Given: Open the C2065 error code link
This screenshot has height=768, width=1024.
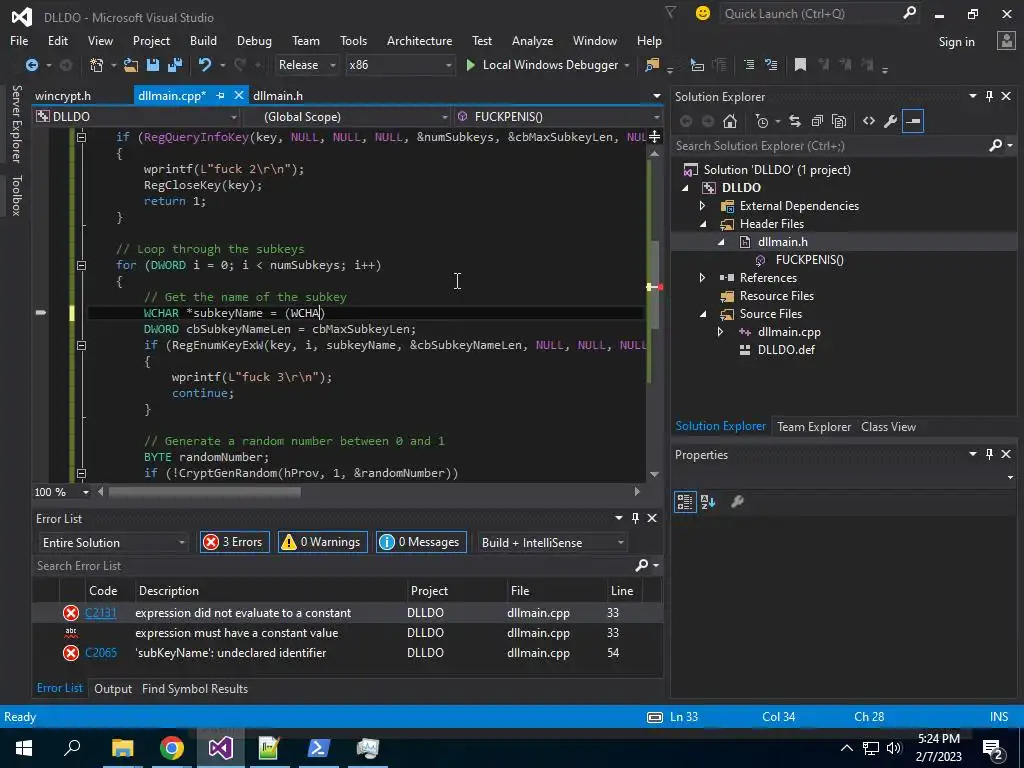Looking at the screenshot, I should (101, 652).
